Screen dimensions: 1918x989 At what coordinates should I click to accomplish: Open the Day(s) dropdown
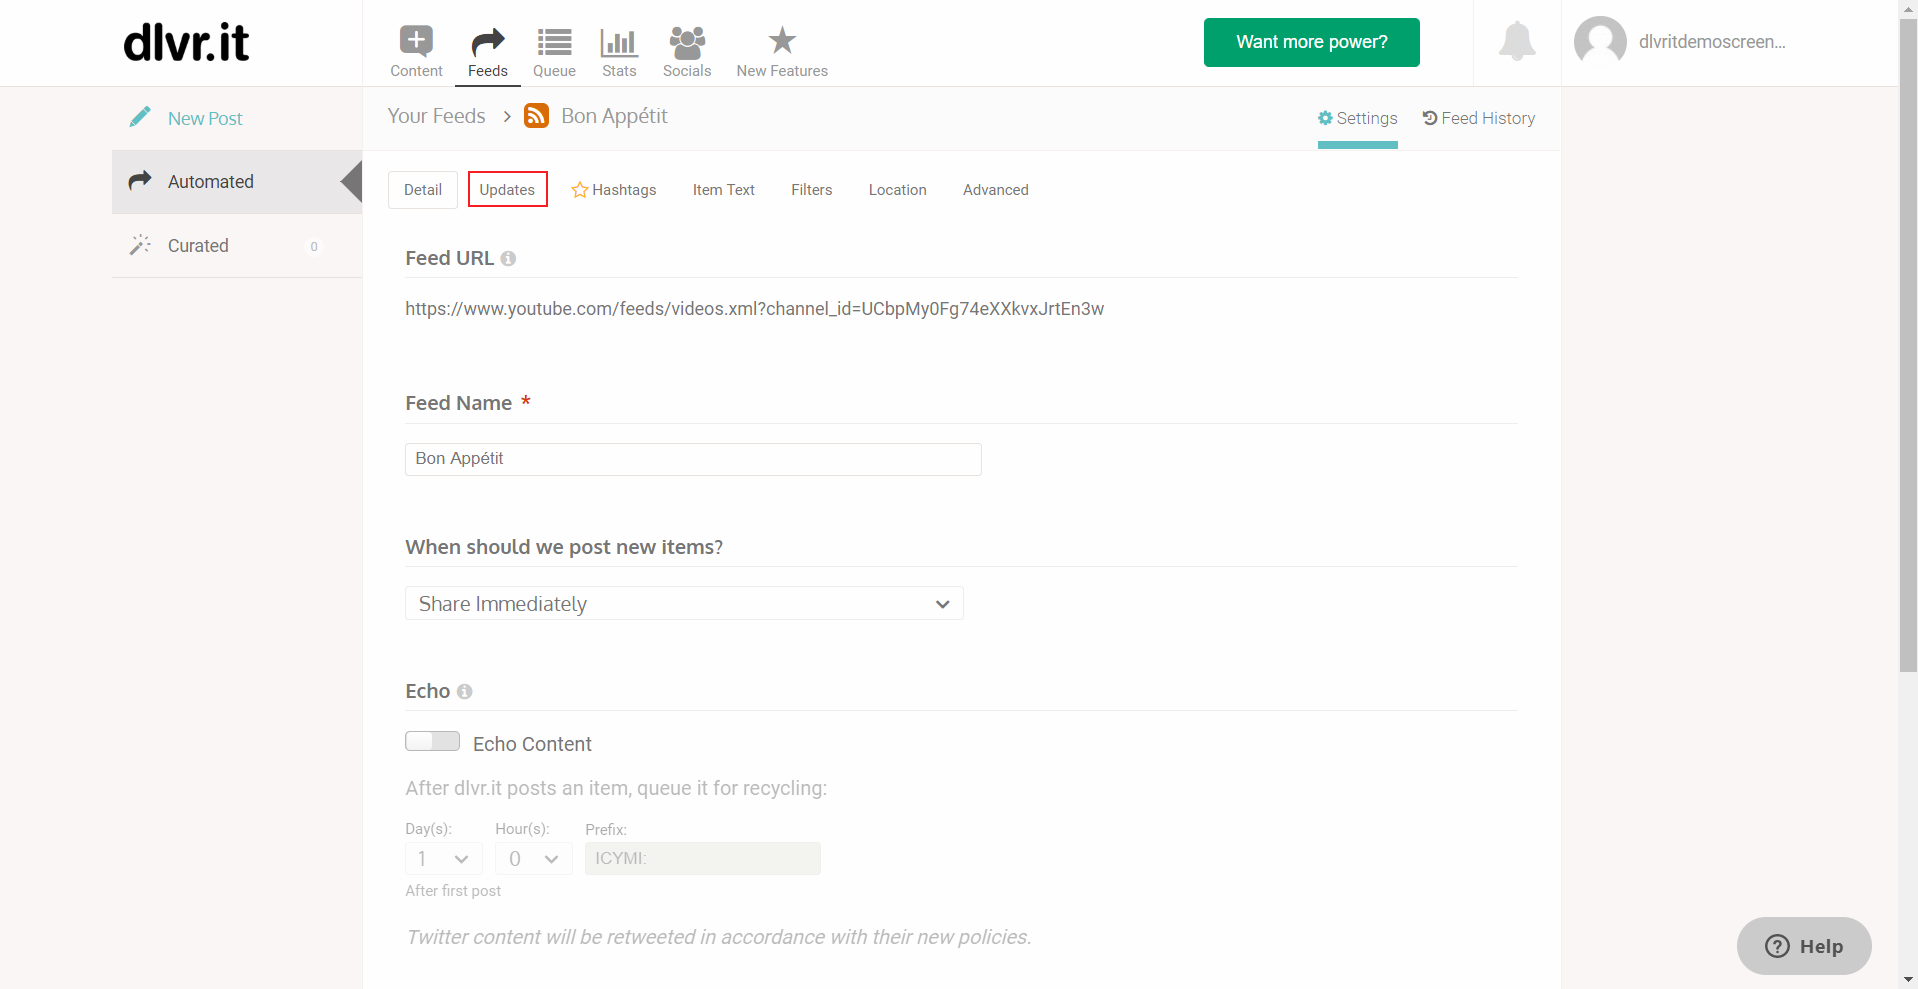pyautogui.click(x=444, y=858)
